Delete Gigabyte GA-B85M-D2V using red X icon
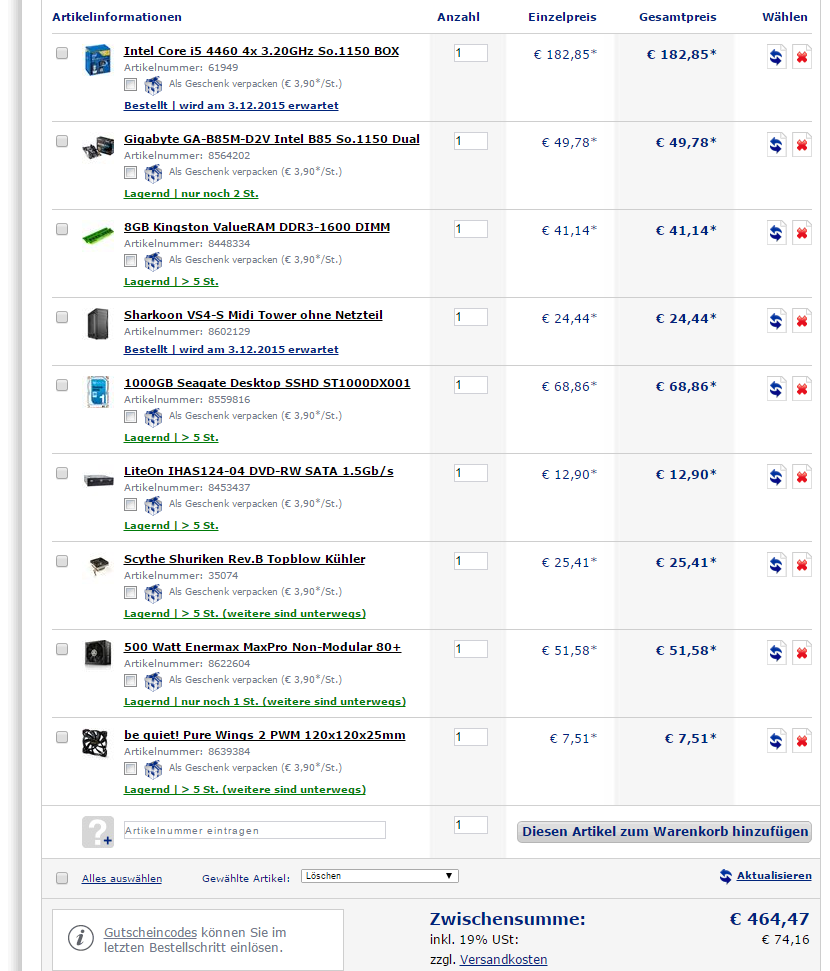This screenshot has width=830, height=971. coord(802,145)
